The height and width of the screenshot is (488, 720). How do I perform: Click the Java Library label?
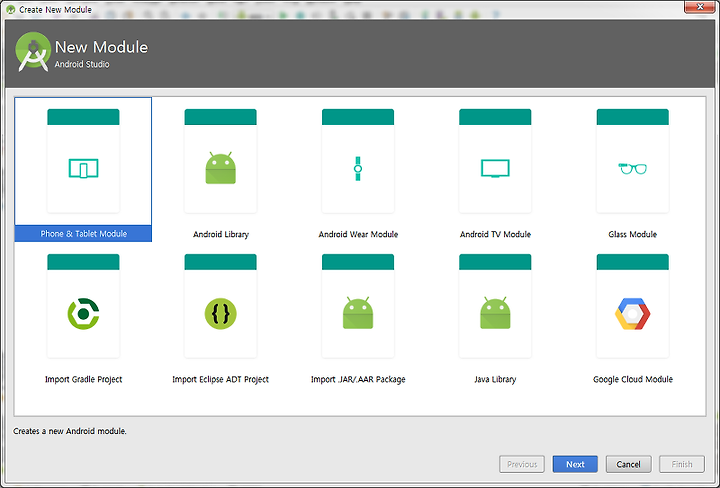(495, 379)
